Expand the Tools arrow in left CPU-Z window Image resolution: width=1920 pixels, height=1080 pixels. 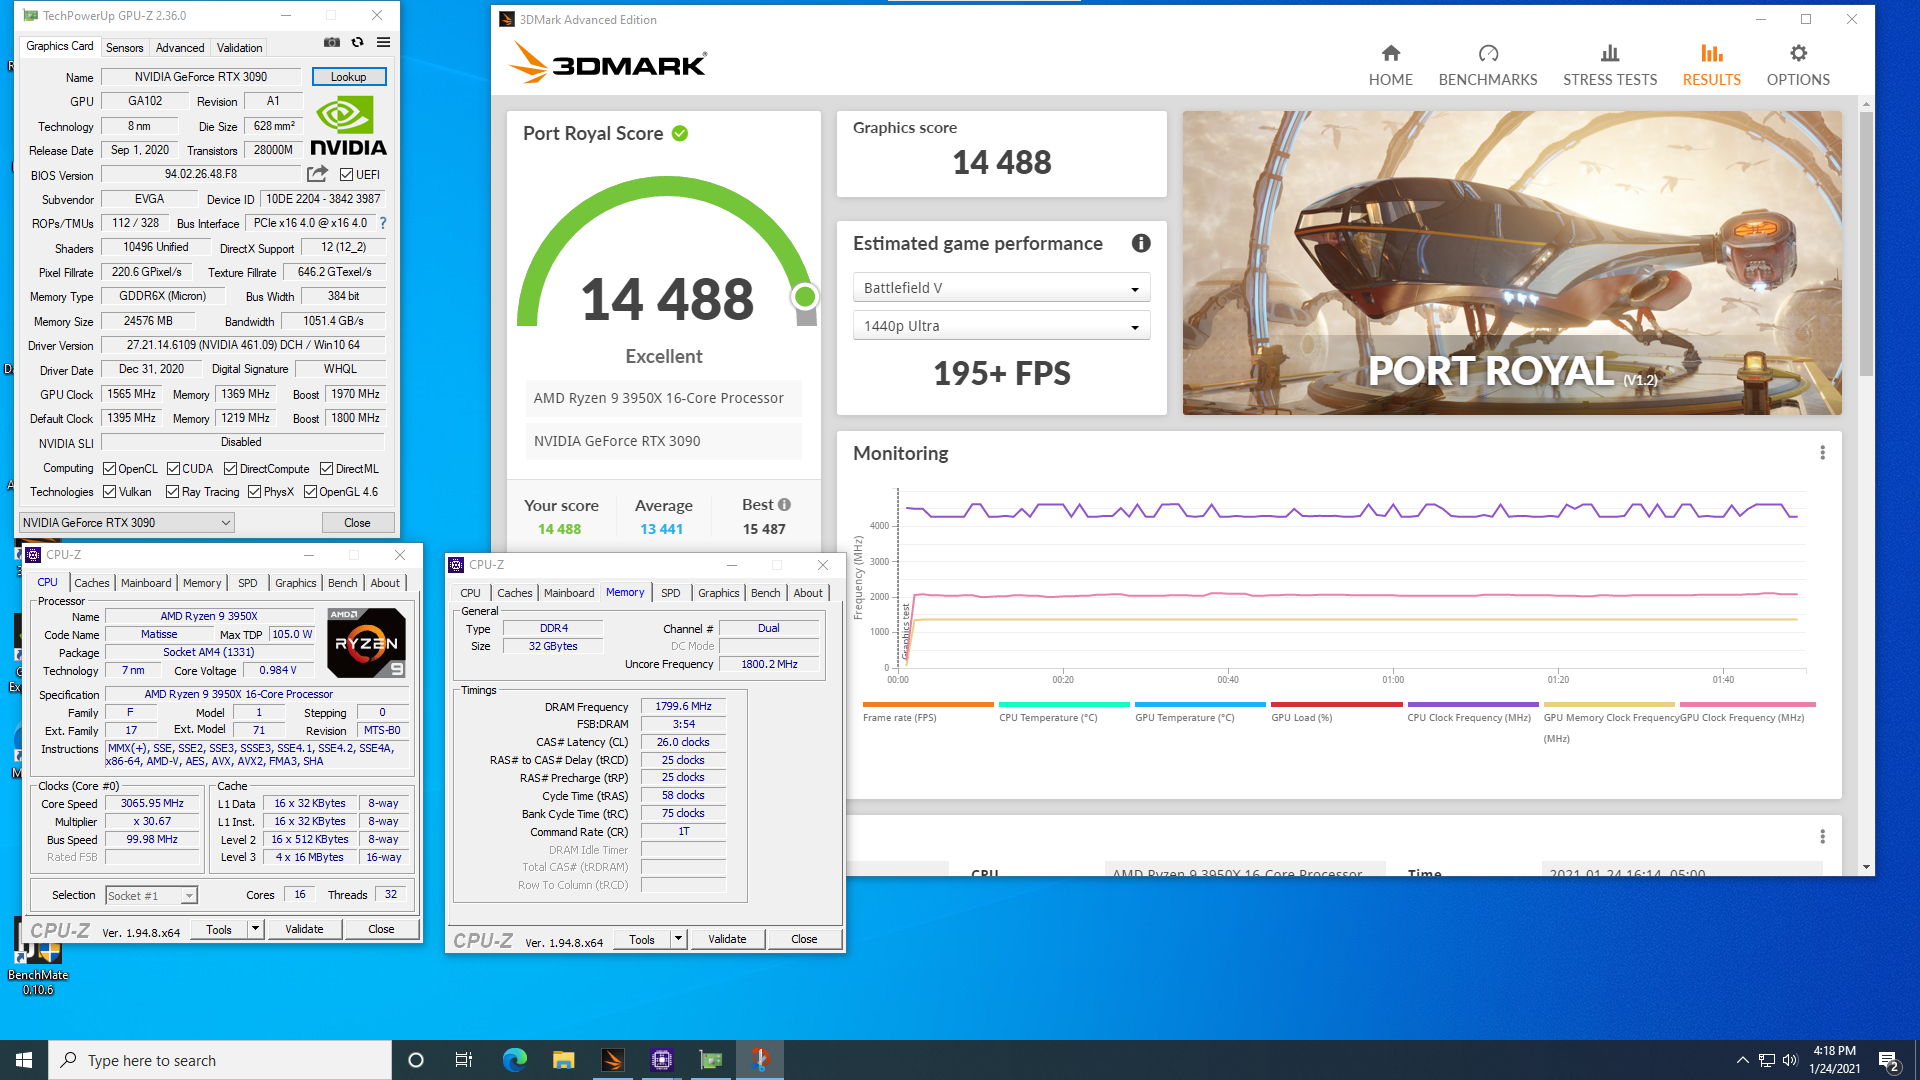pyautogui.click(x=256, y=930)
